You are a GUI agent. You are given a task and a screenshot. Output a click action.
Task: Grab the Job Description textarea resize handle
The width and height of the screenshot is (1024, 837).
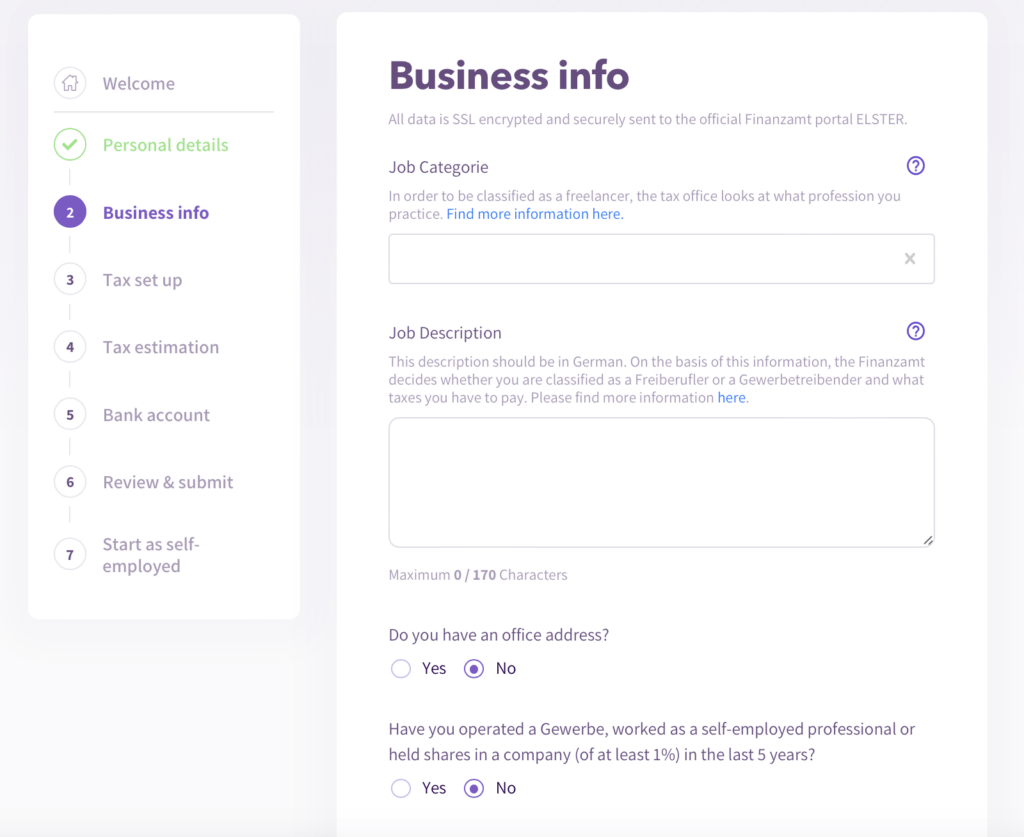(x=928, y=541)
